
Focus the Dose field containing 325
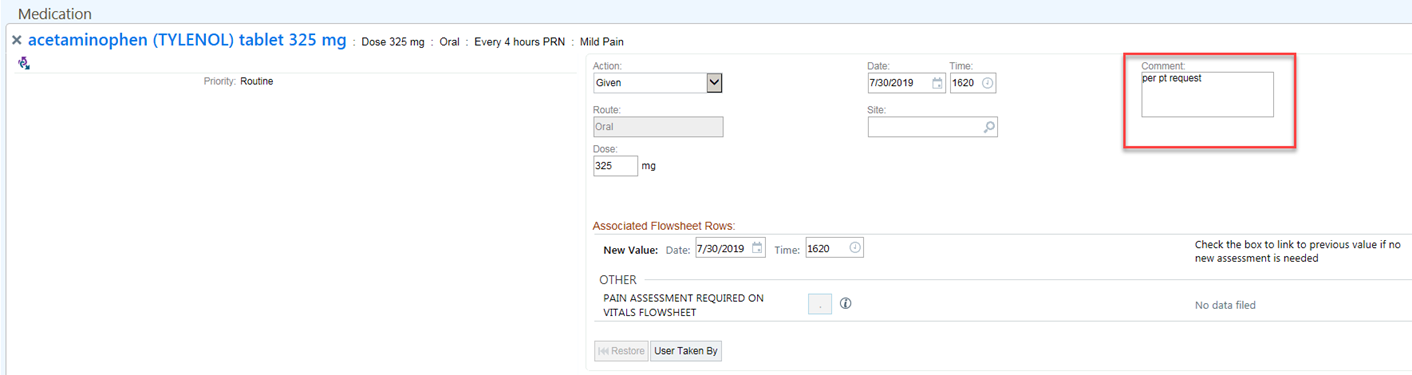point(615,166)
